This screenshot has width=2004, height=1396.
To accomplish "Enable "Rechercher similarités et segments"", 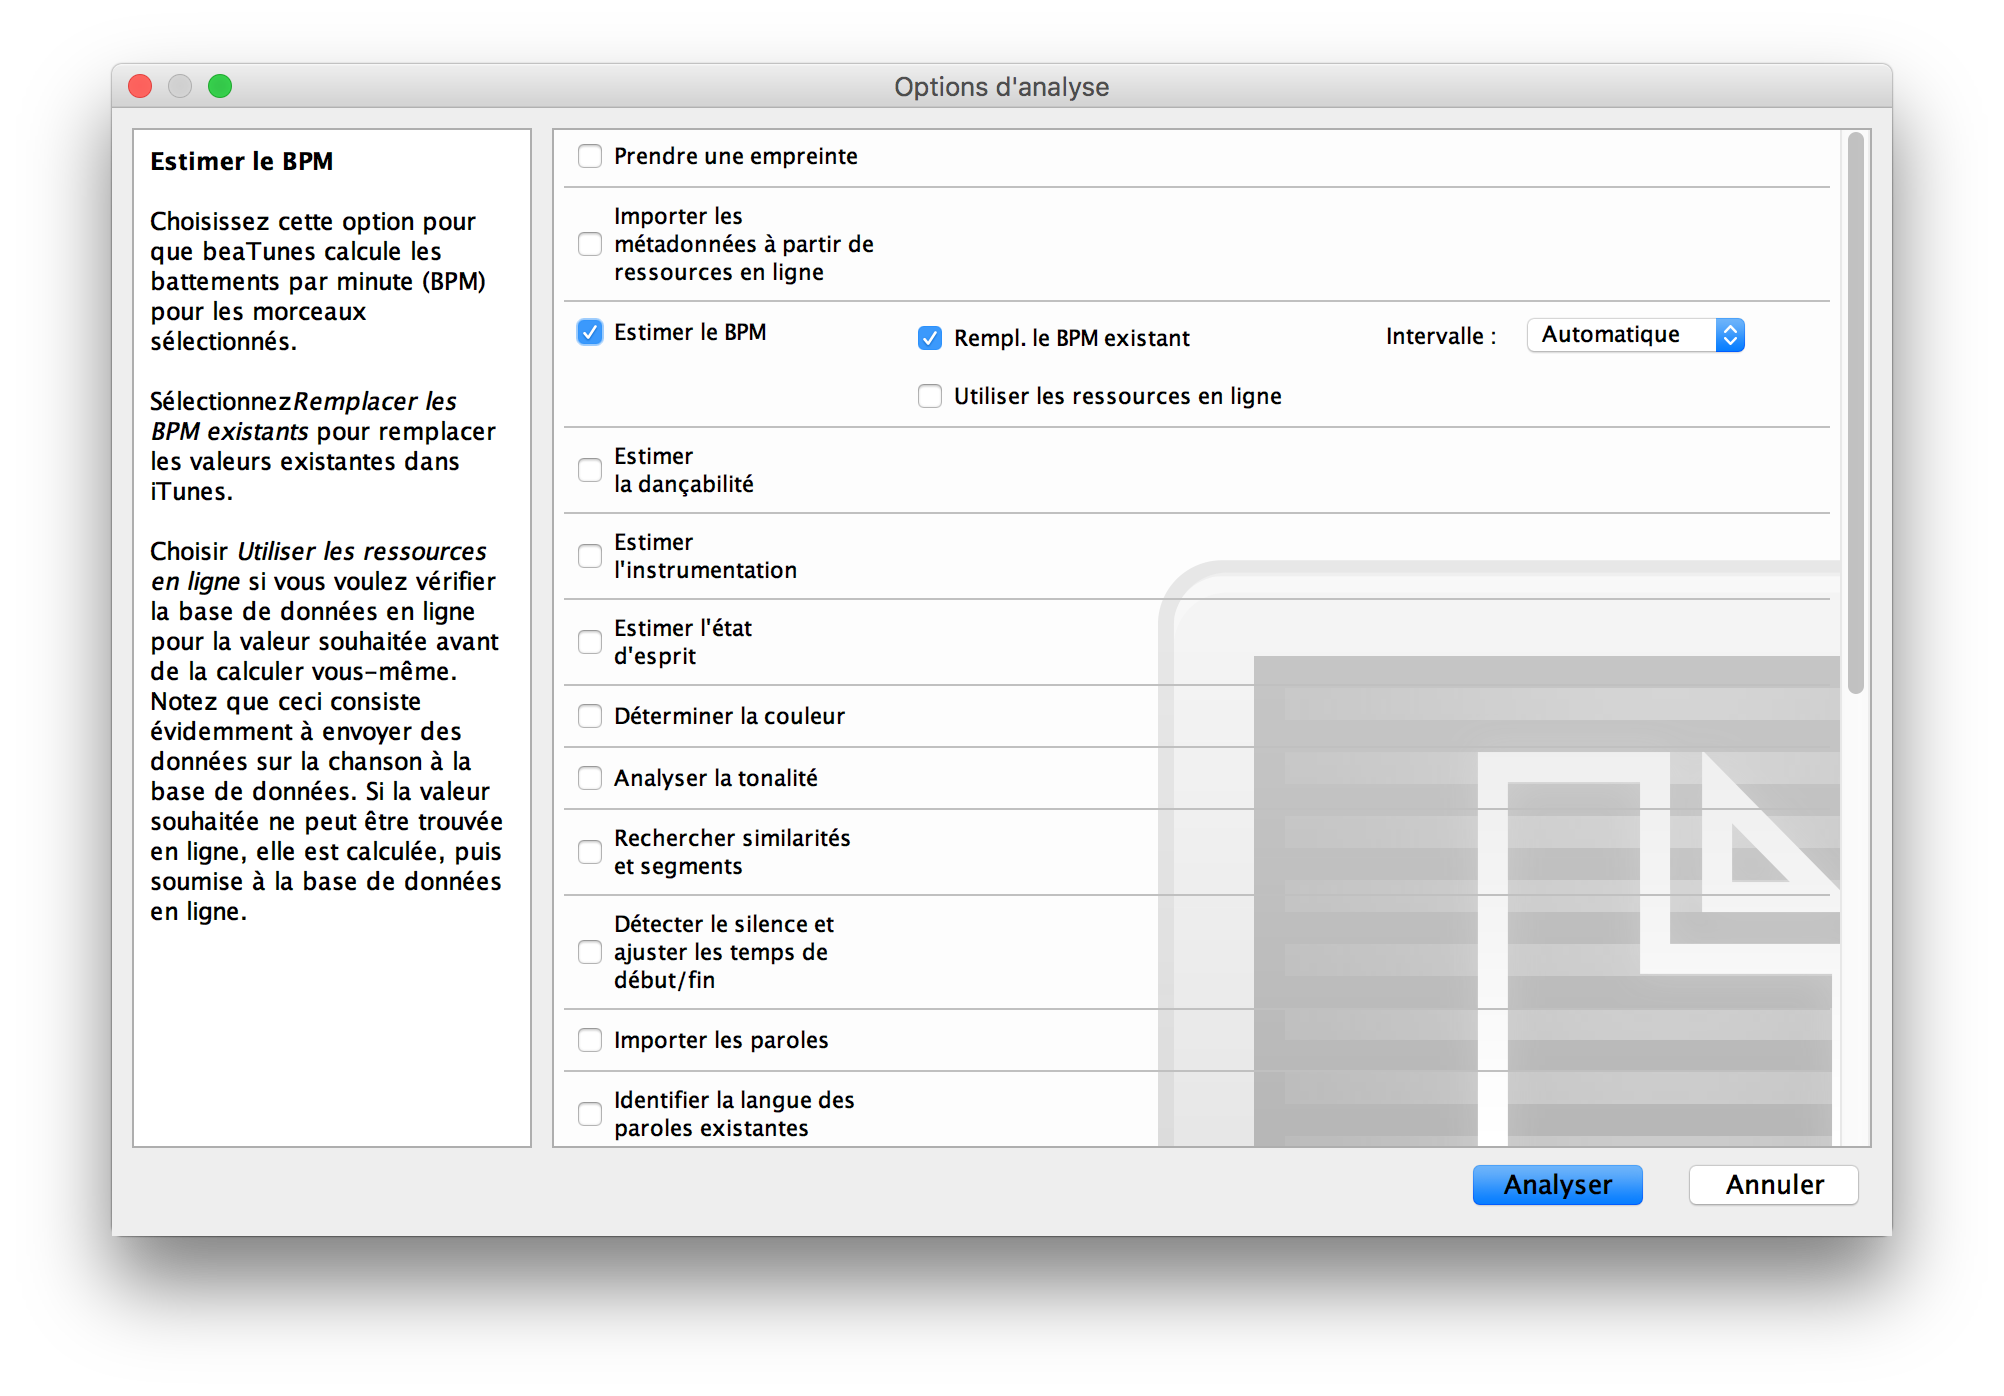I will [589, 852].
